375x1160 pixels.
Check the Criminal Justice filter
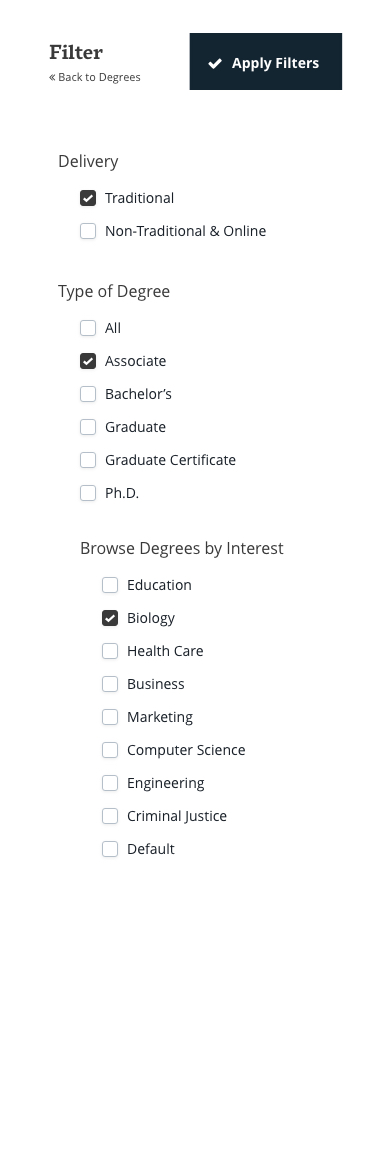[x=110, y=816]
